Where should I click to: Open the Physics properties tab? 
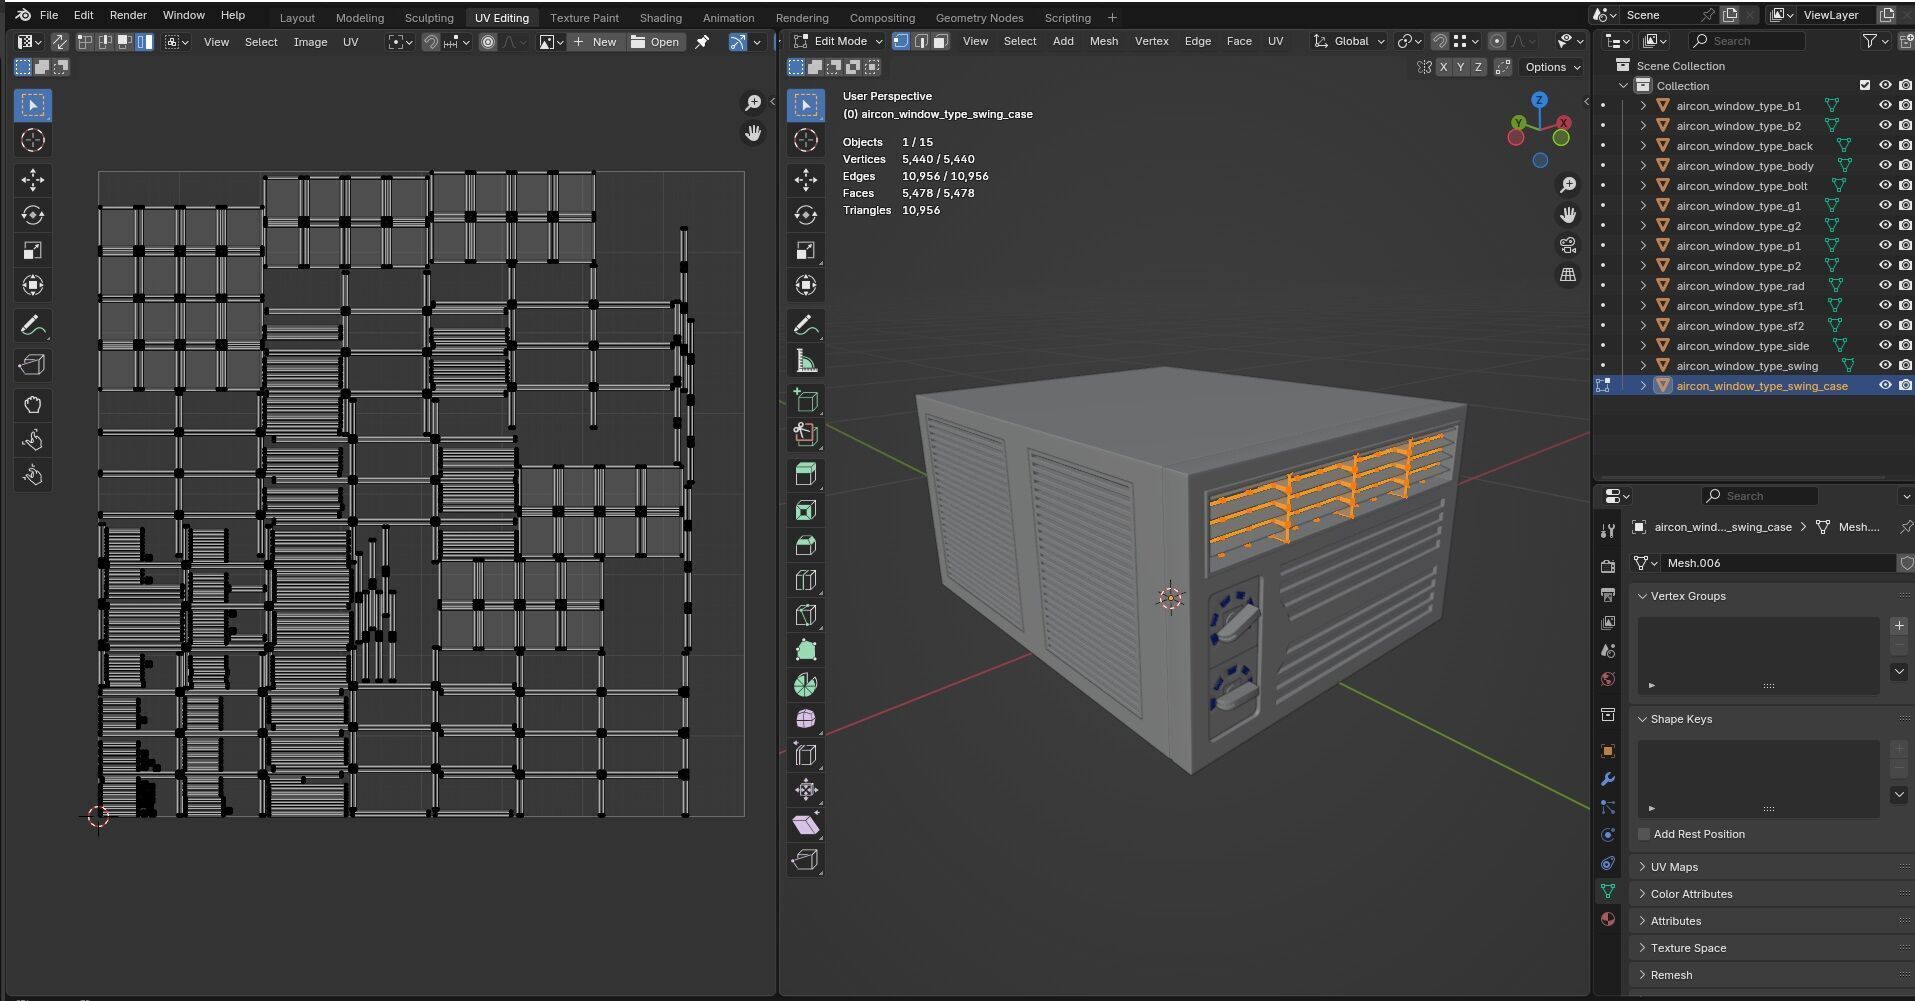tap(1608, 835)
